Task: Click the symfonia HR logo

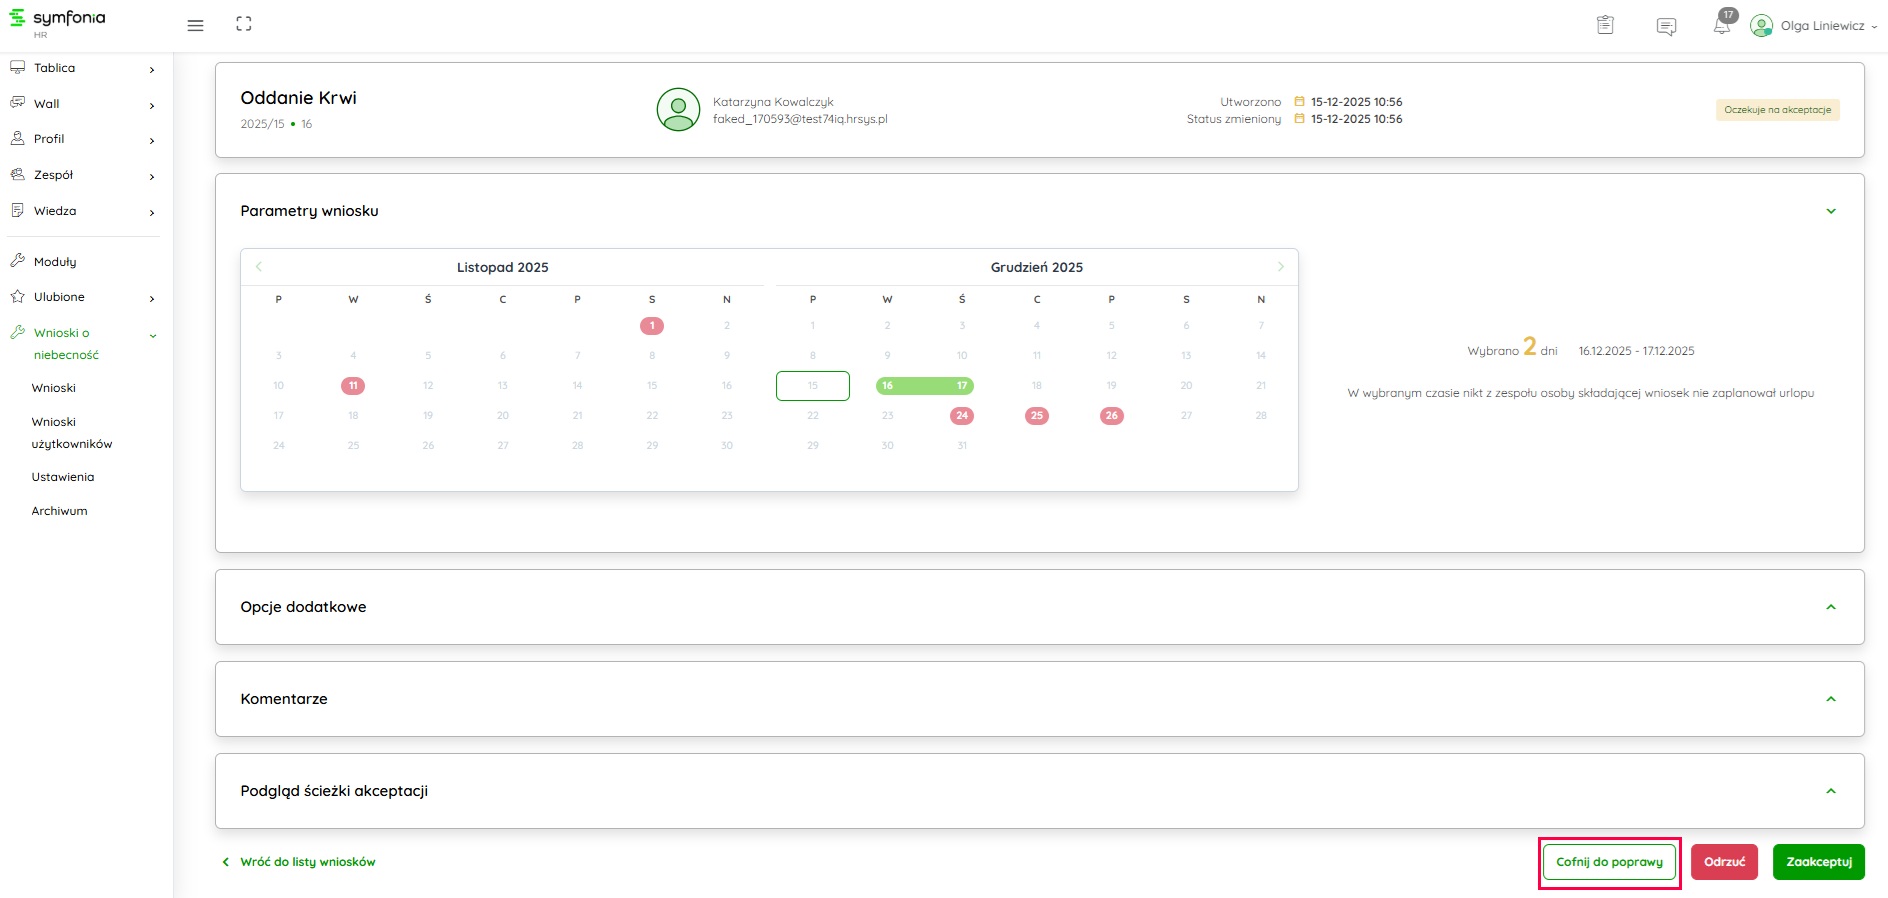Action: coord(58,21)
